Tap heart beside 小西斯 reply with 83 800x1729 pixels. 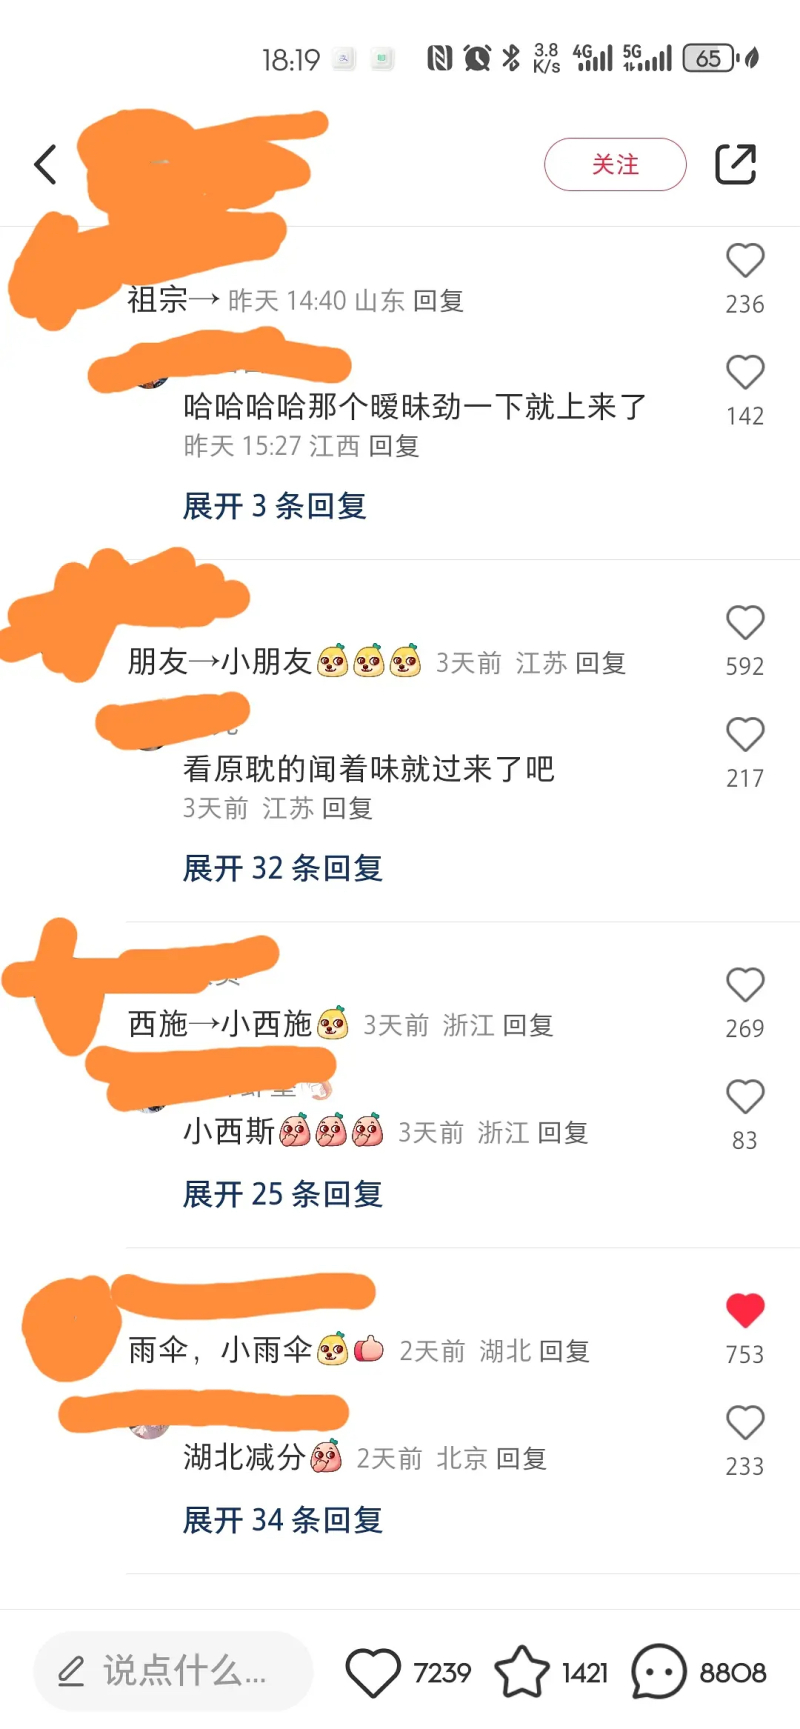745,1097
